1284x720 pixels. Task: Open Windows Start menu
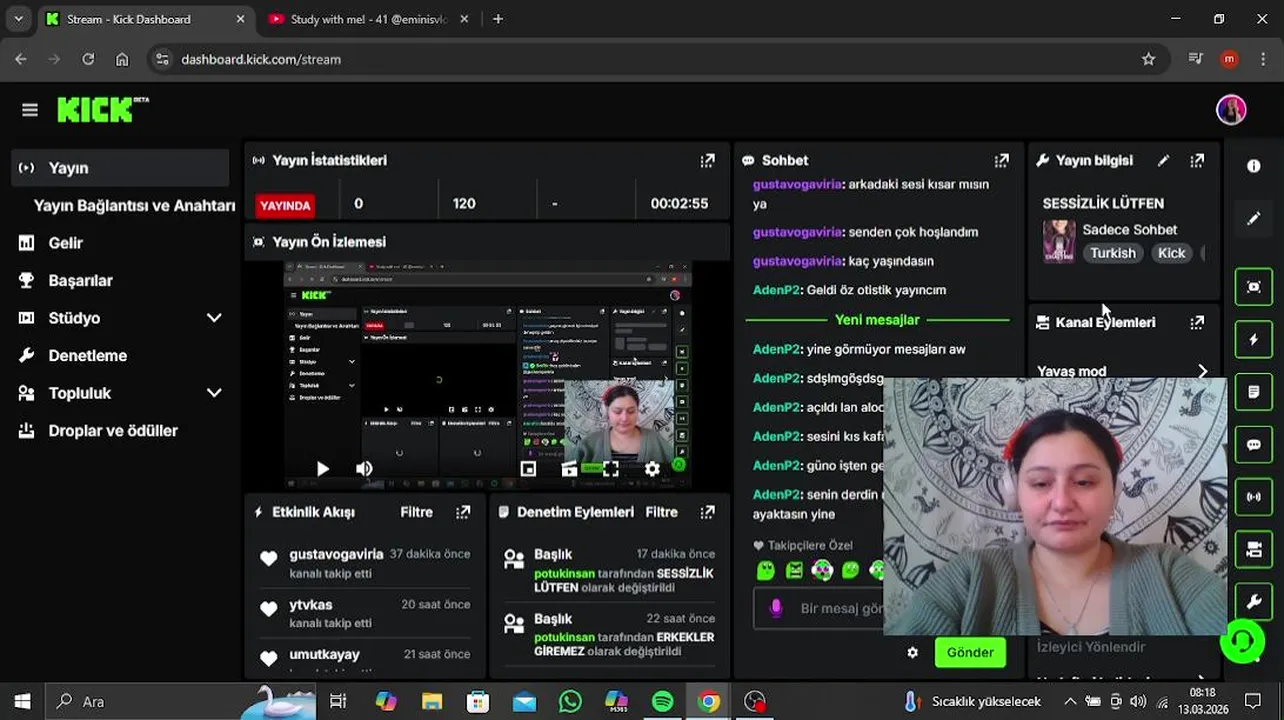point(22,702)
